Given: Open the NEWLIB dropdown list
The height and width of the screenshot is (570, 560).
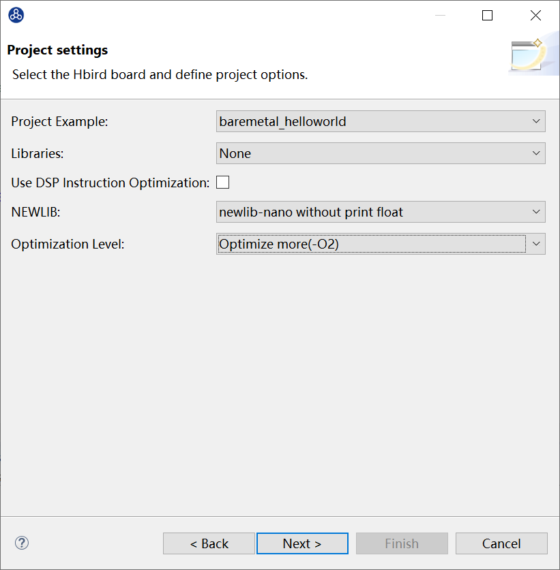Looking at the screenshot, I should (381, 212).
